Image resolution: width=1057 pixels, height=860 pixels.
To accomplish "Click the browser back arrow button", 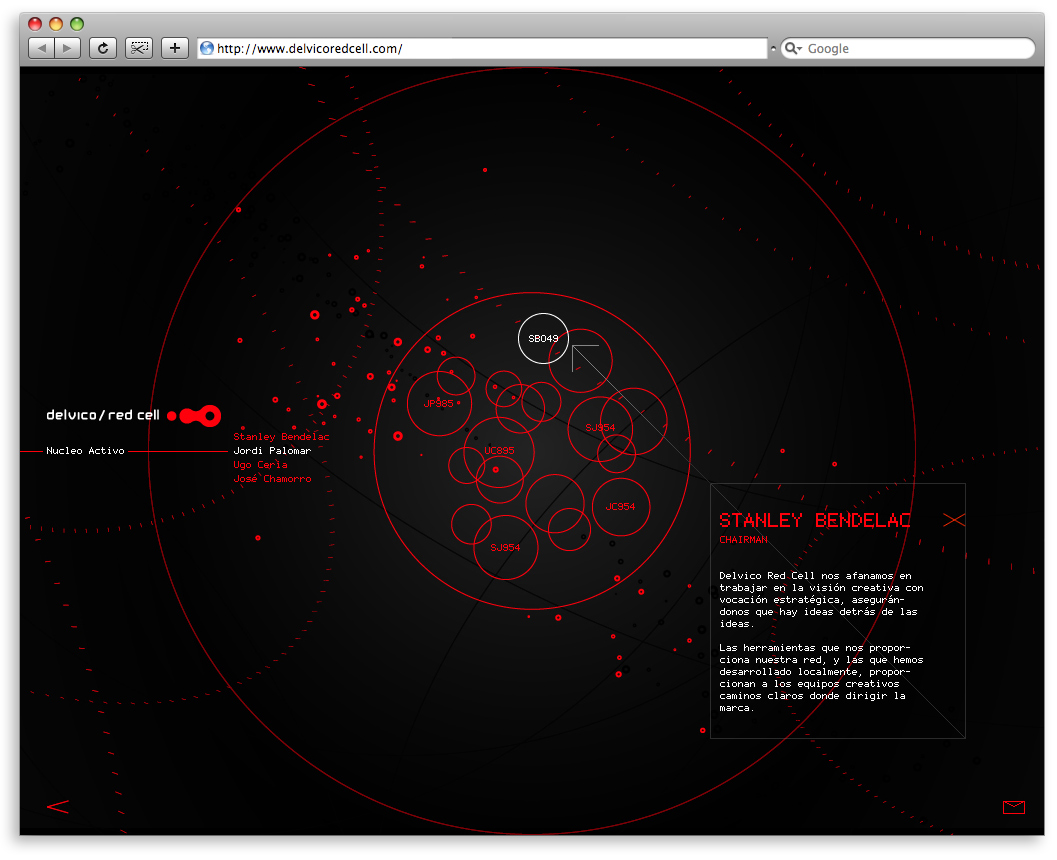I will click(x=41, y=48).
